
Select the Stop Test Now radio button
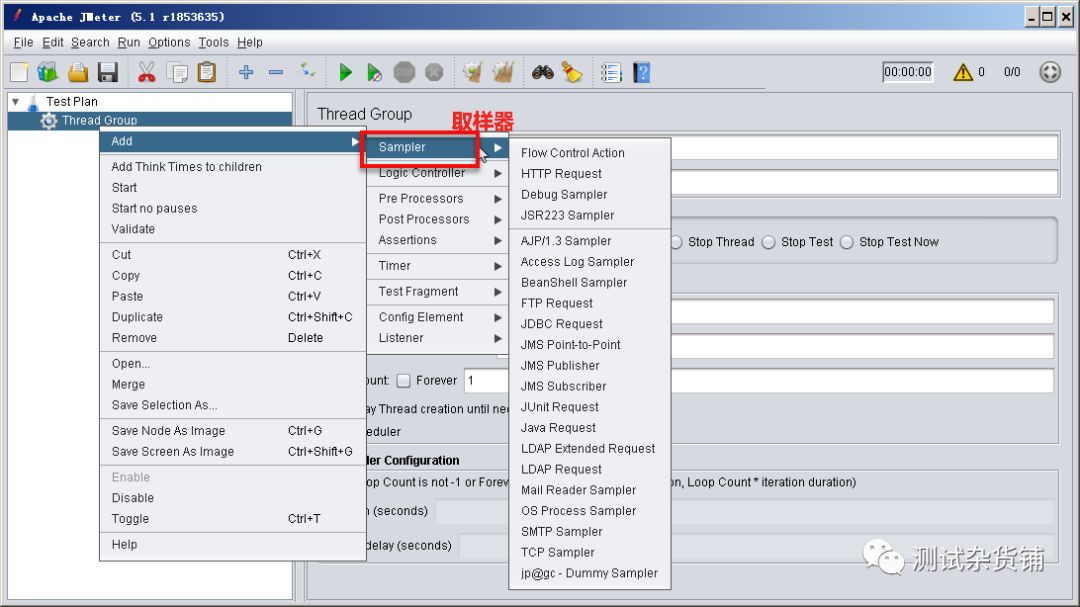(847, 242)
